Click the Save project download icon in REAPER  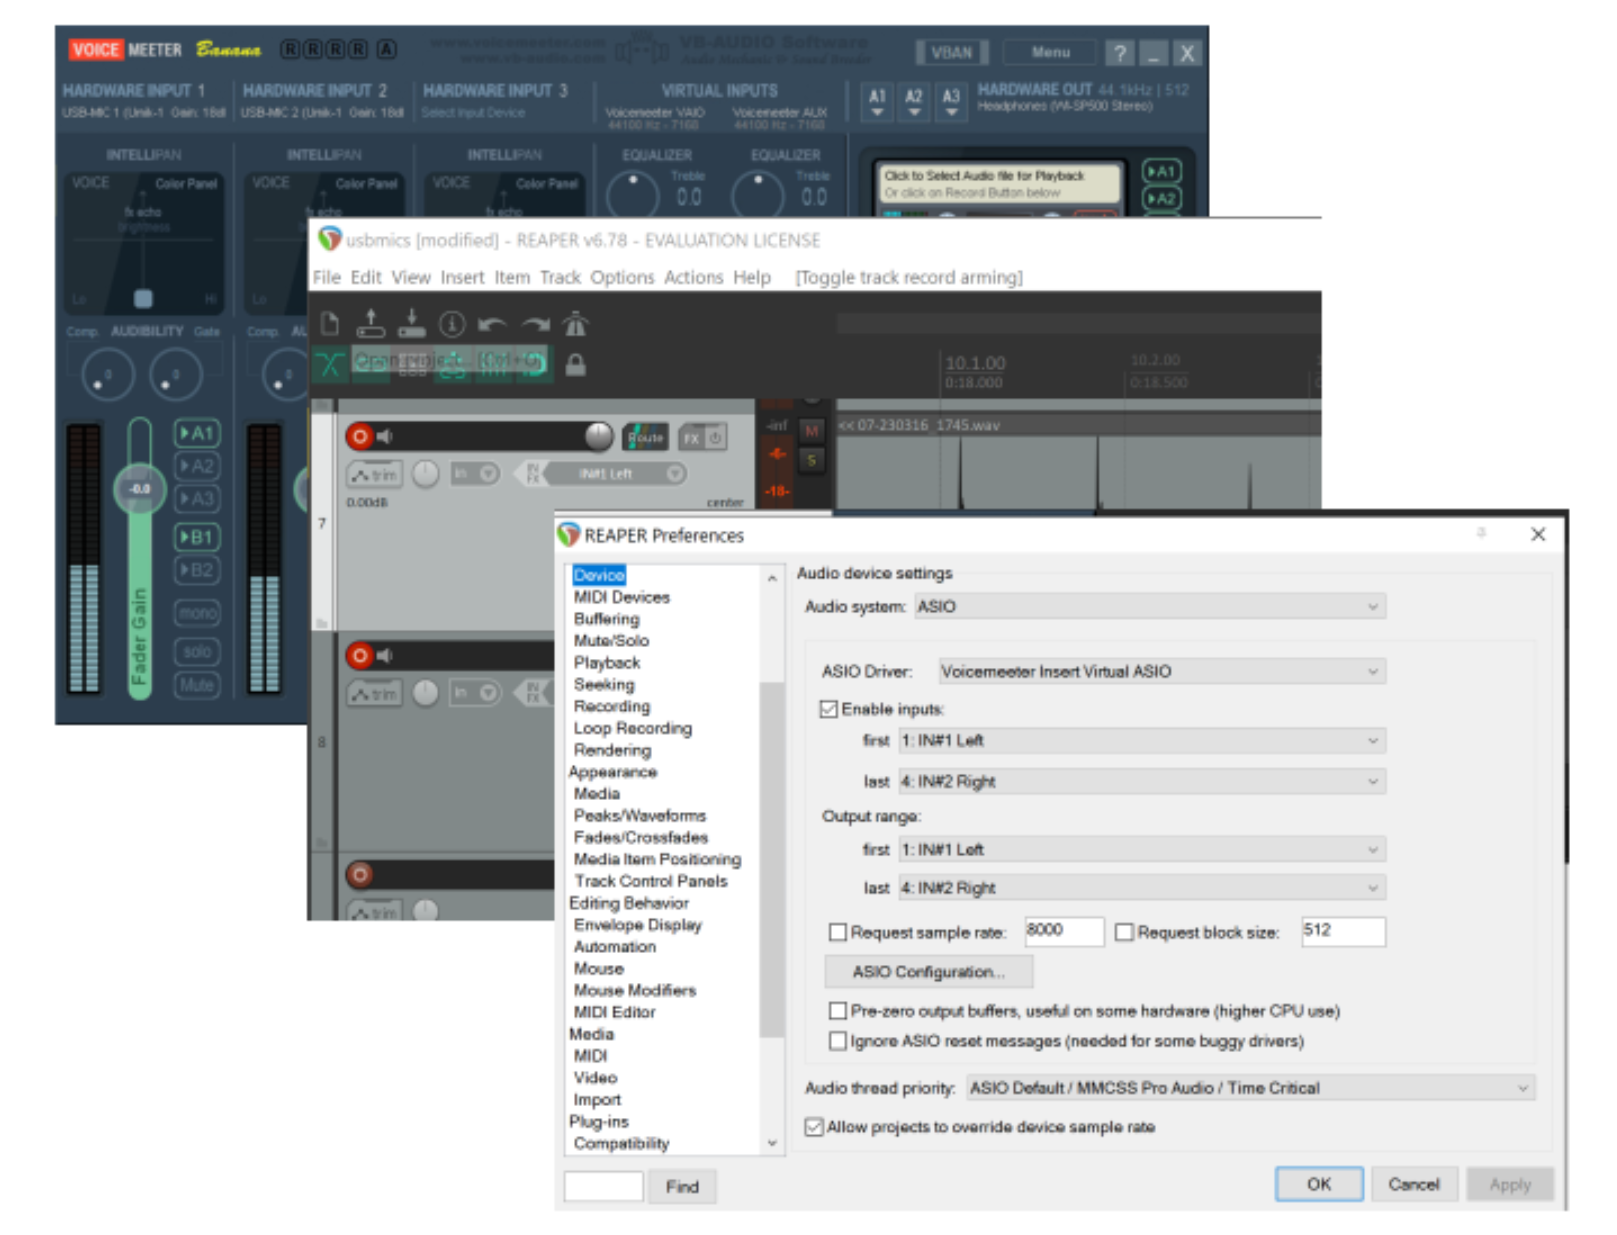coord(411,323)
